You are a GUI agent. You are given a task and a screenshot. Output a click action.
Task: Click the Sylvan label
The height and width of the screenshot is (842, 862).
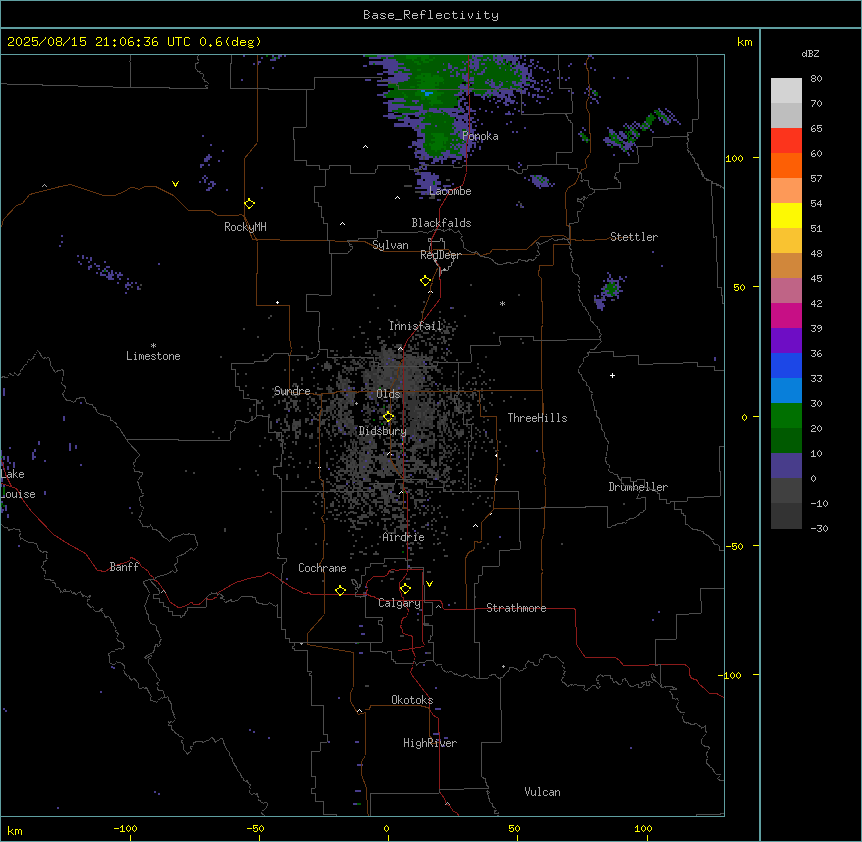tap(390, 245)
